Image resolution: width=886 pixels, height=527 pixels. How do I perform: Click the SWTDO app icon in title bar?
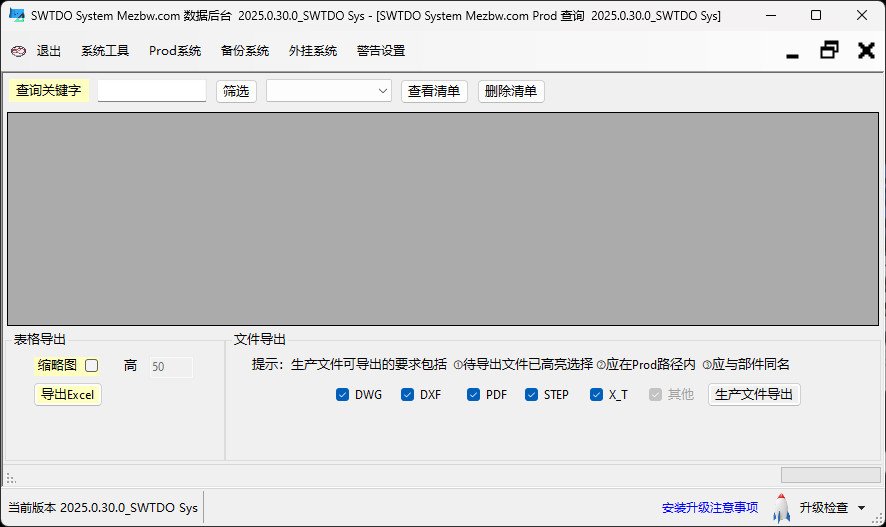coord(17,16)
